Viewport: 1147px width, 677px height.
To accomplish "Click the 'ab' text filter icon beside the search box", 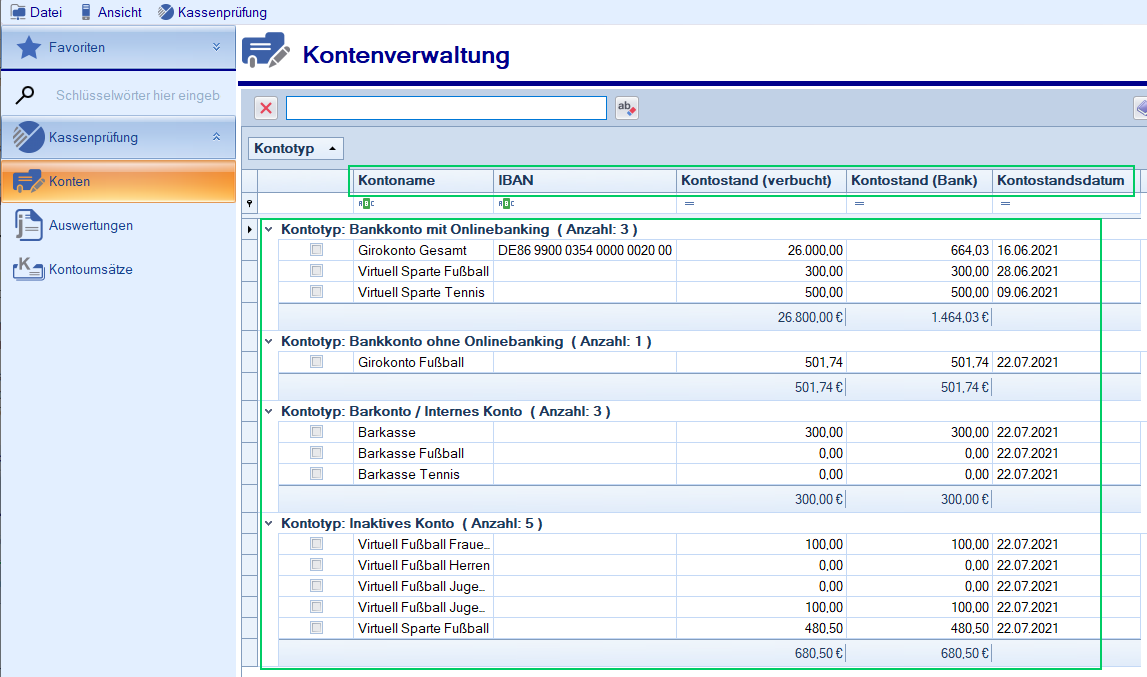I will click(x=626, y=108).
